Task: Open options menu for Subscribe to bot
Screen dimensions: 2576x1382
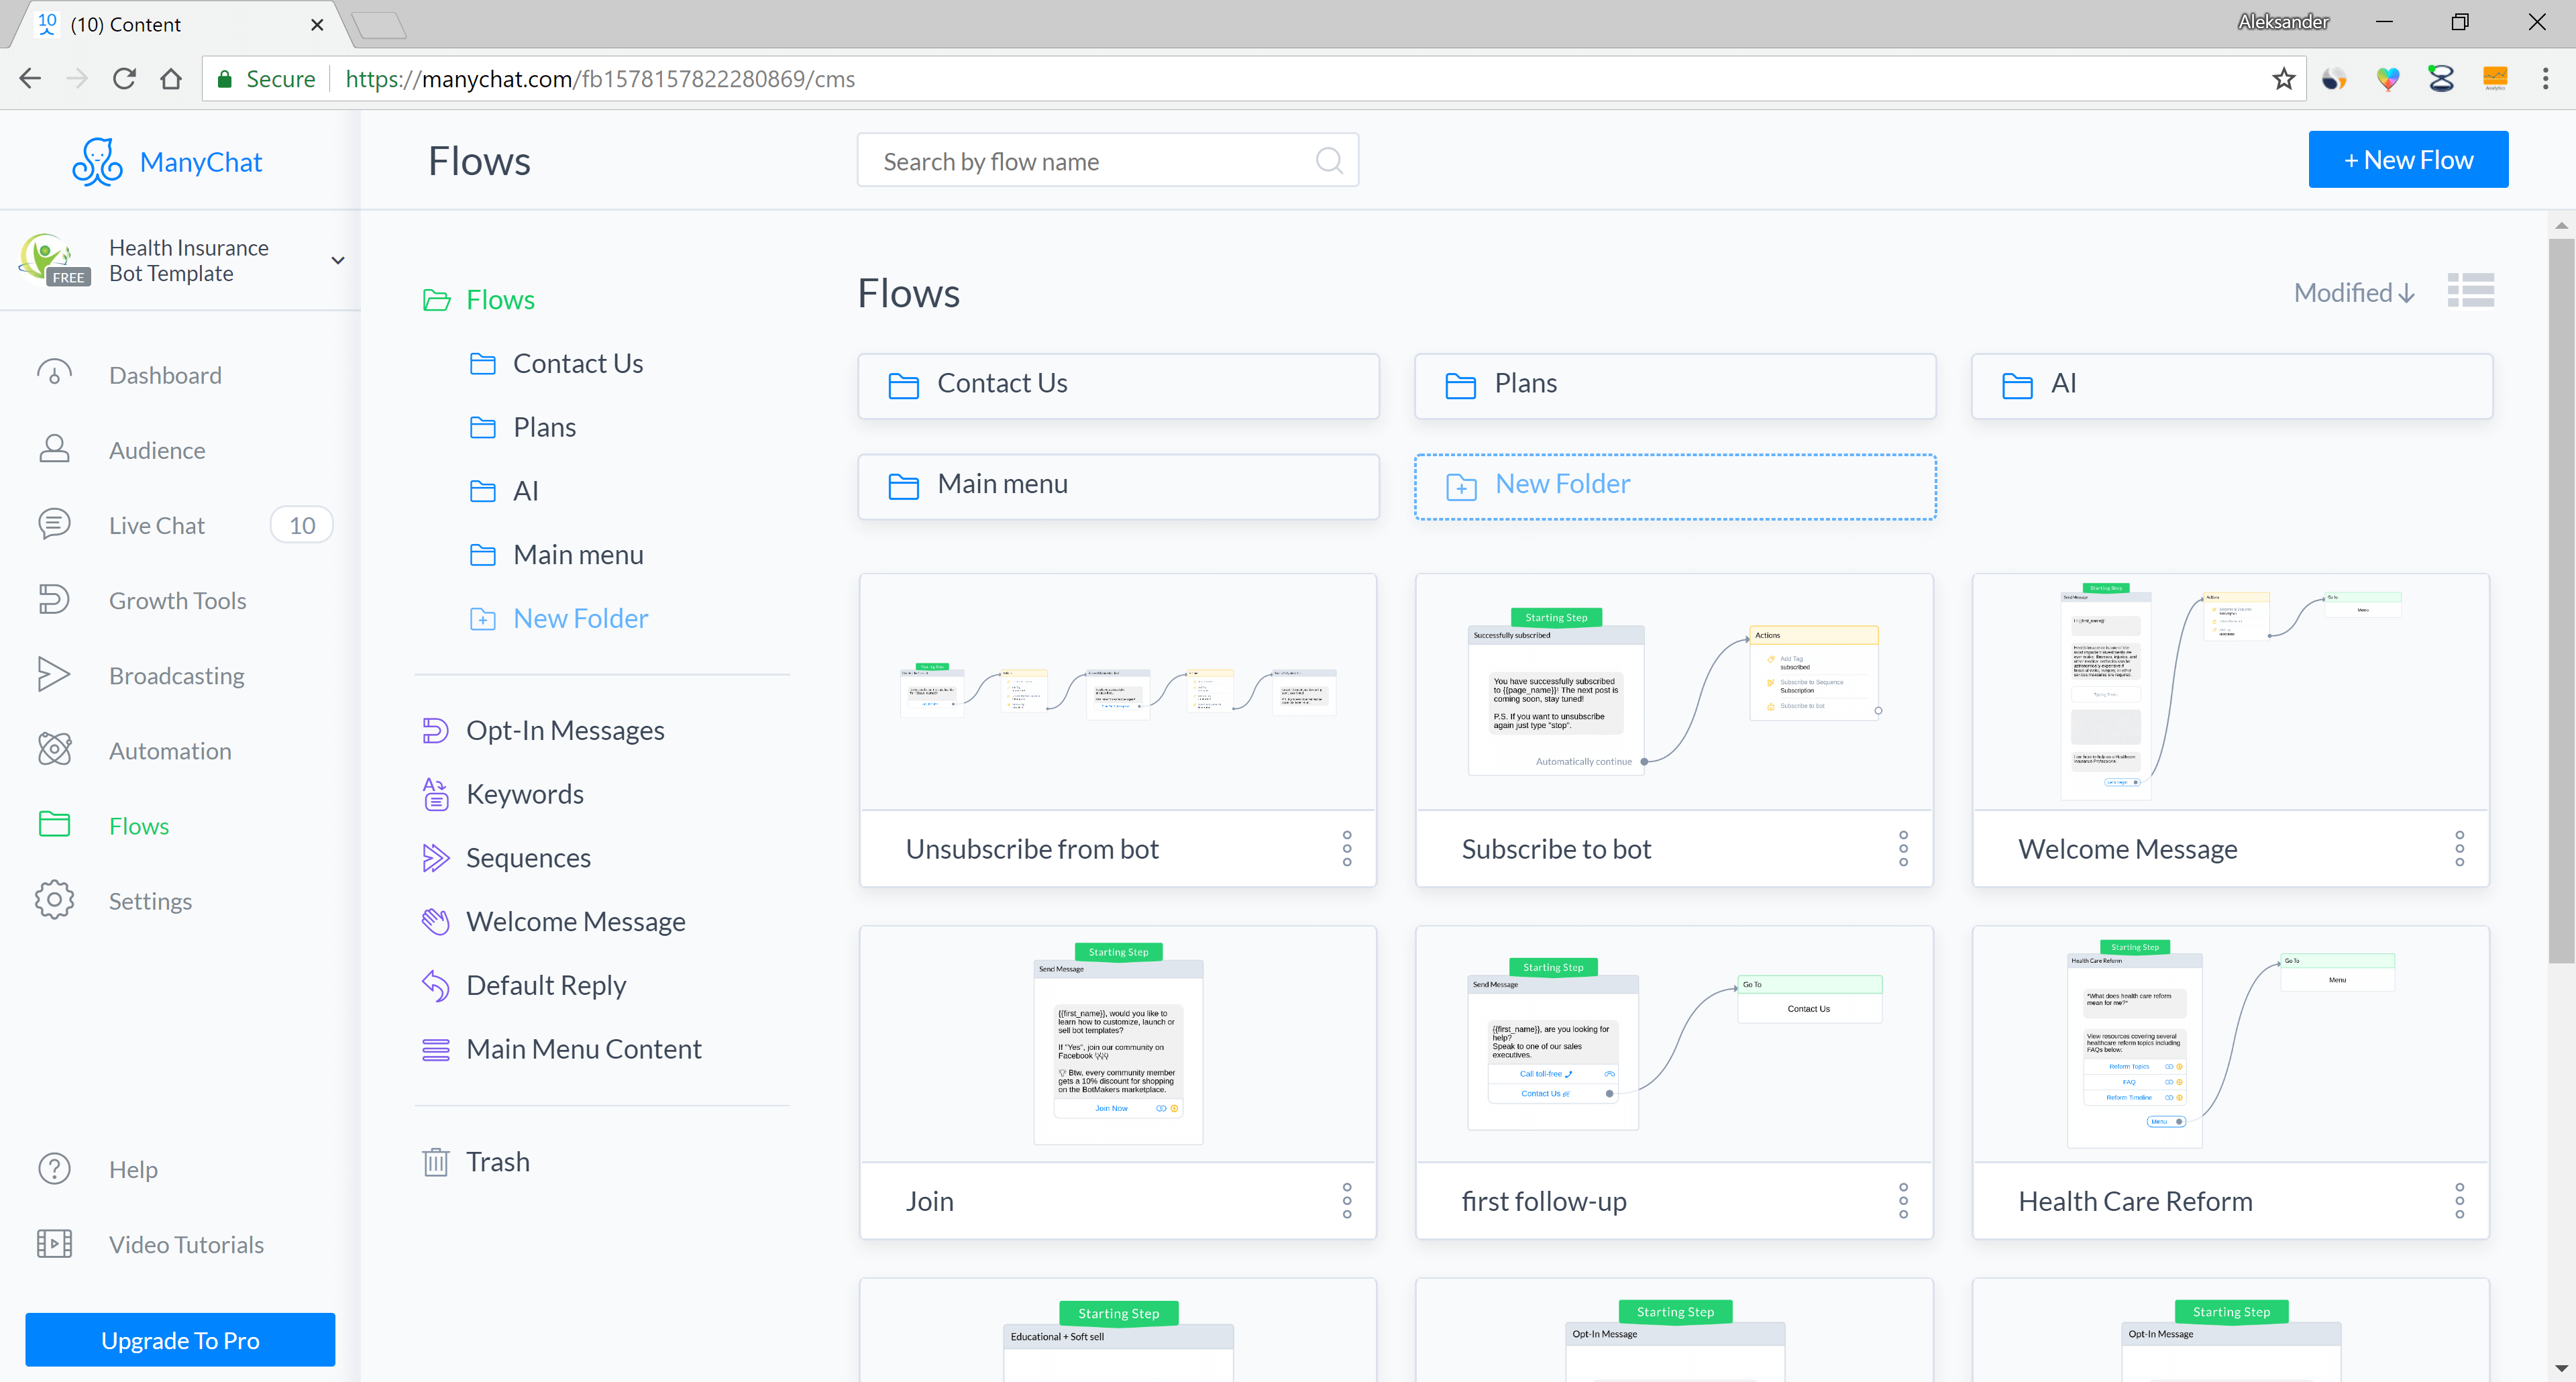Action: pos(1902,848)
